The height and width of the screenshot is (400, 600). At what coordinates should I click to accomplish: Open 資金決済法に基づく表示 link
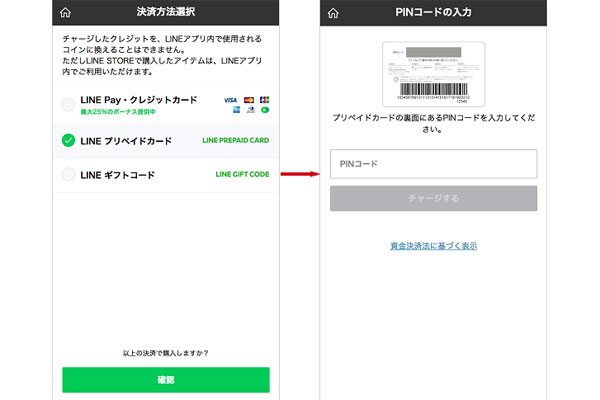(434, 246)
